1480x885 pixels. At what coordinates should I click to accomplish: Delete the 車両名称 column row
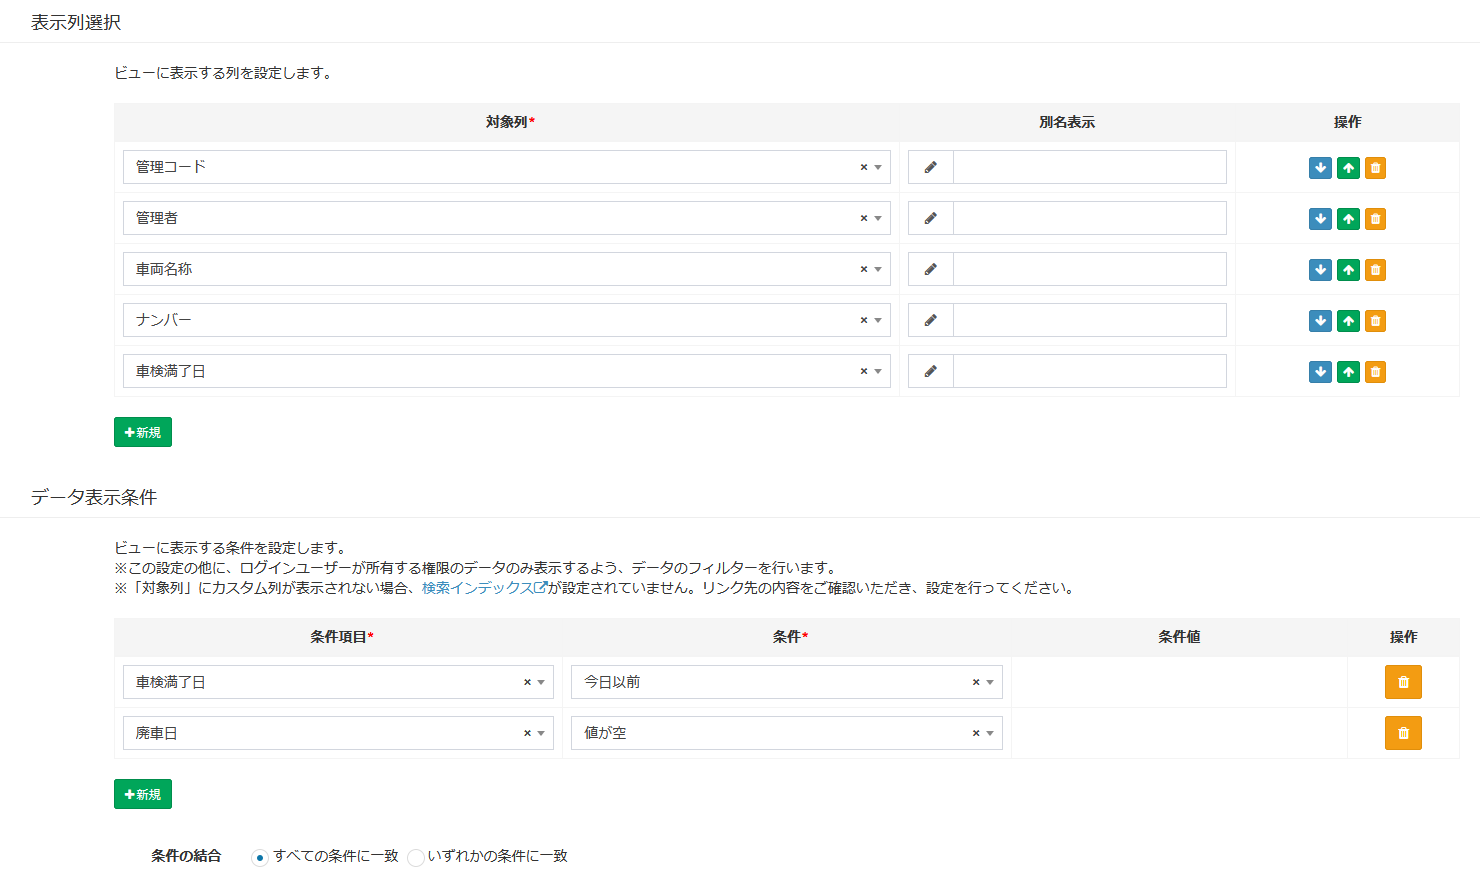pyautogui.click(x=1376, y=270)
